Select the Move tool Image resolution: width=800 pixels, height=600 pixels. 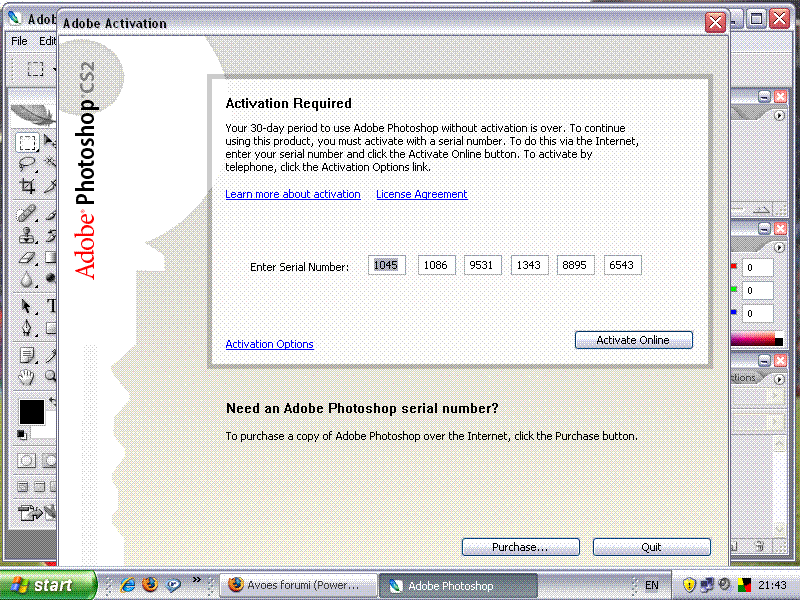coord(50,143)
